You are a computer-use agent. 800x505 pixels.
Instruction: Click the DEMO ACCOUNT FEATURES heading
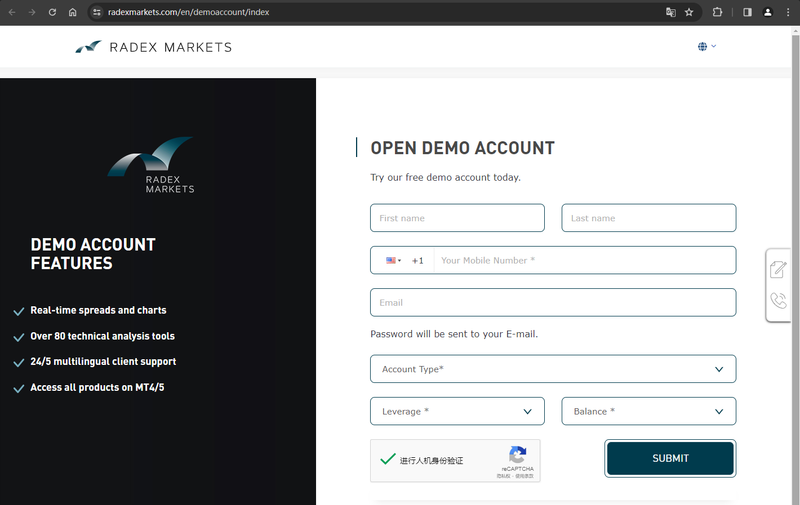(x=93, y=254)
